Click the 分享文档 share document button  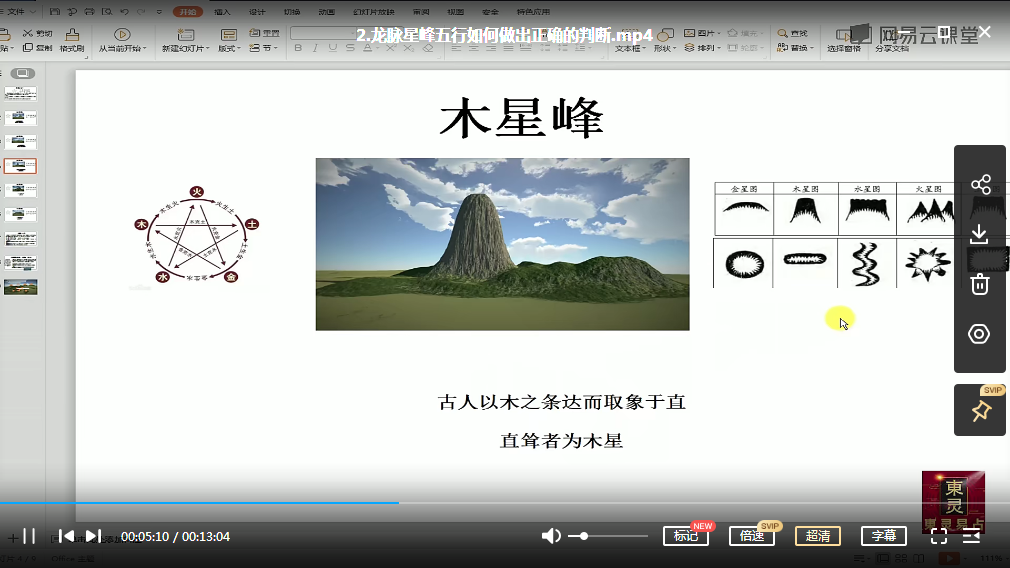click(892, 41)
